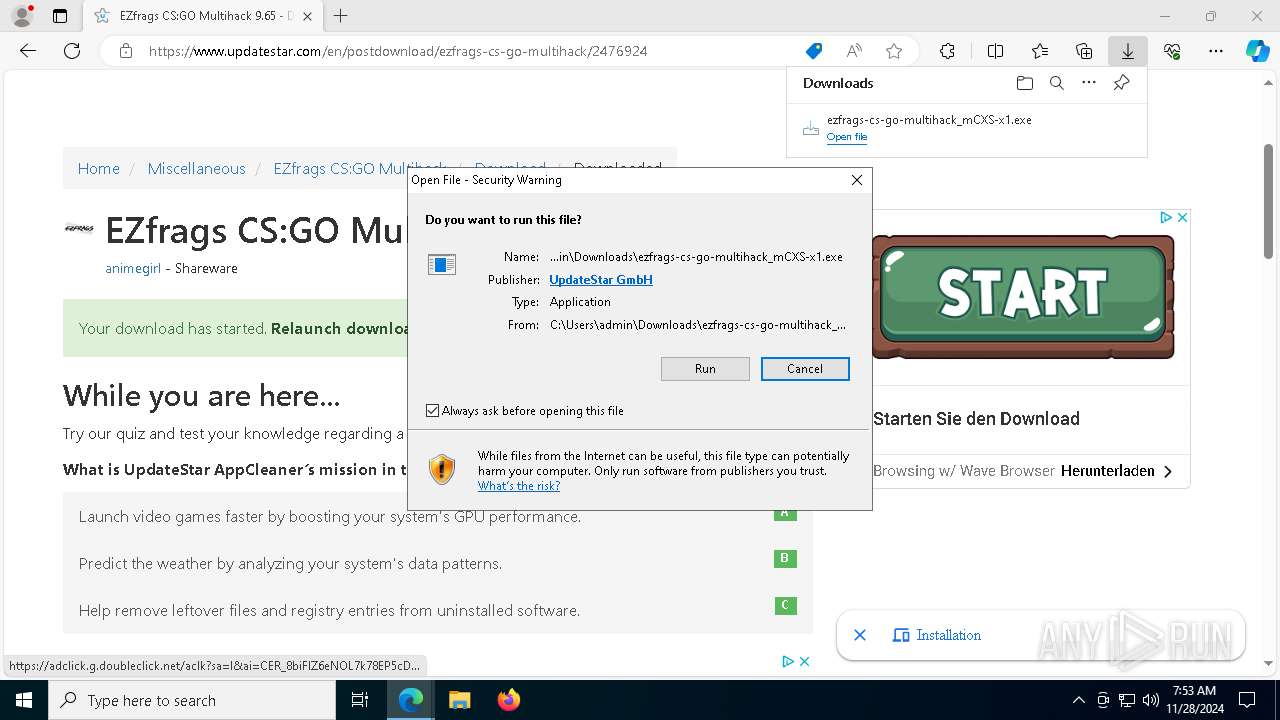The image size is (1280, 720).
Task: Click the downloaded ezfrags exe file entry
Action: (x=929, y=120)
